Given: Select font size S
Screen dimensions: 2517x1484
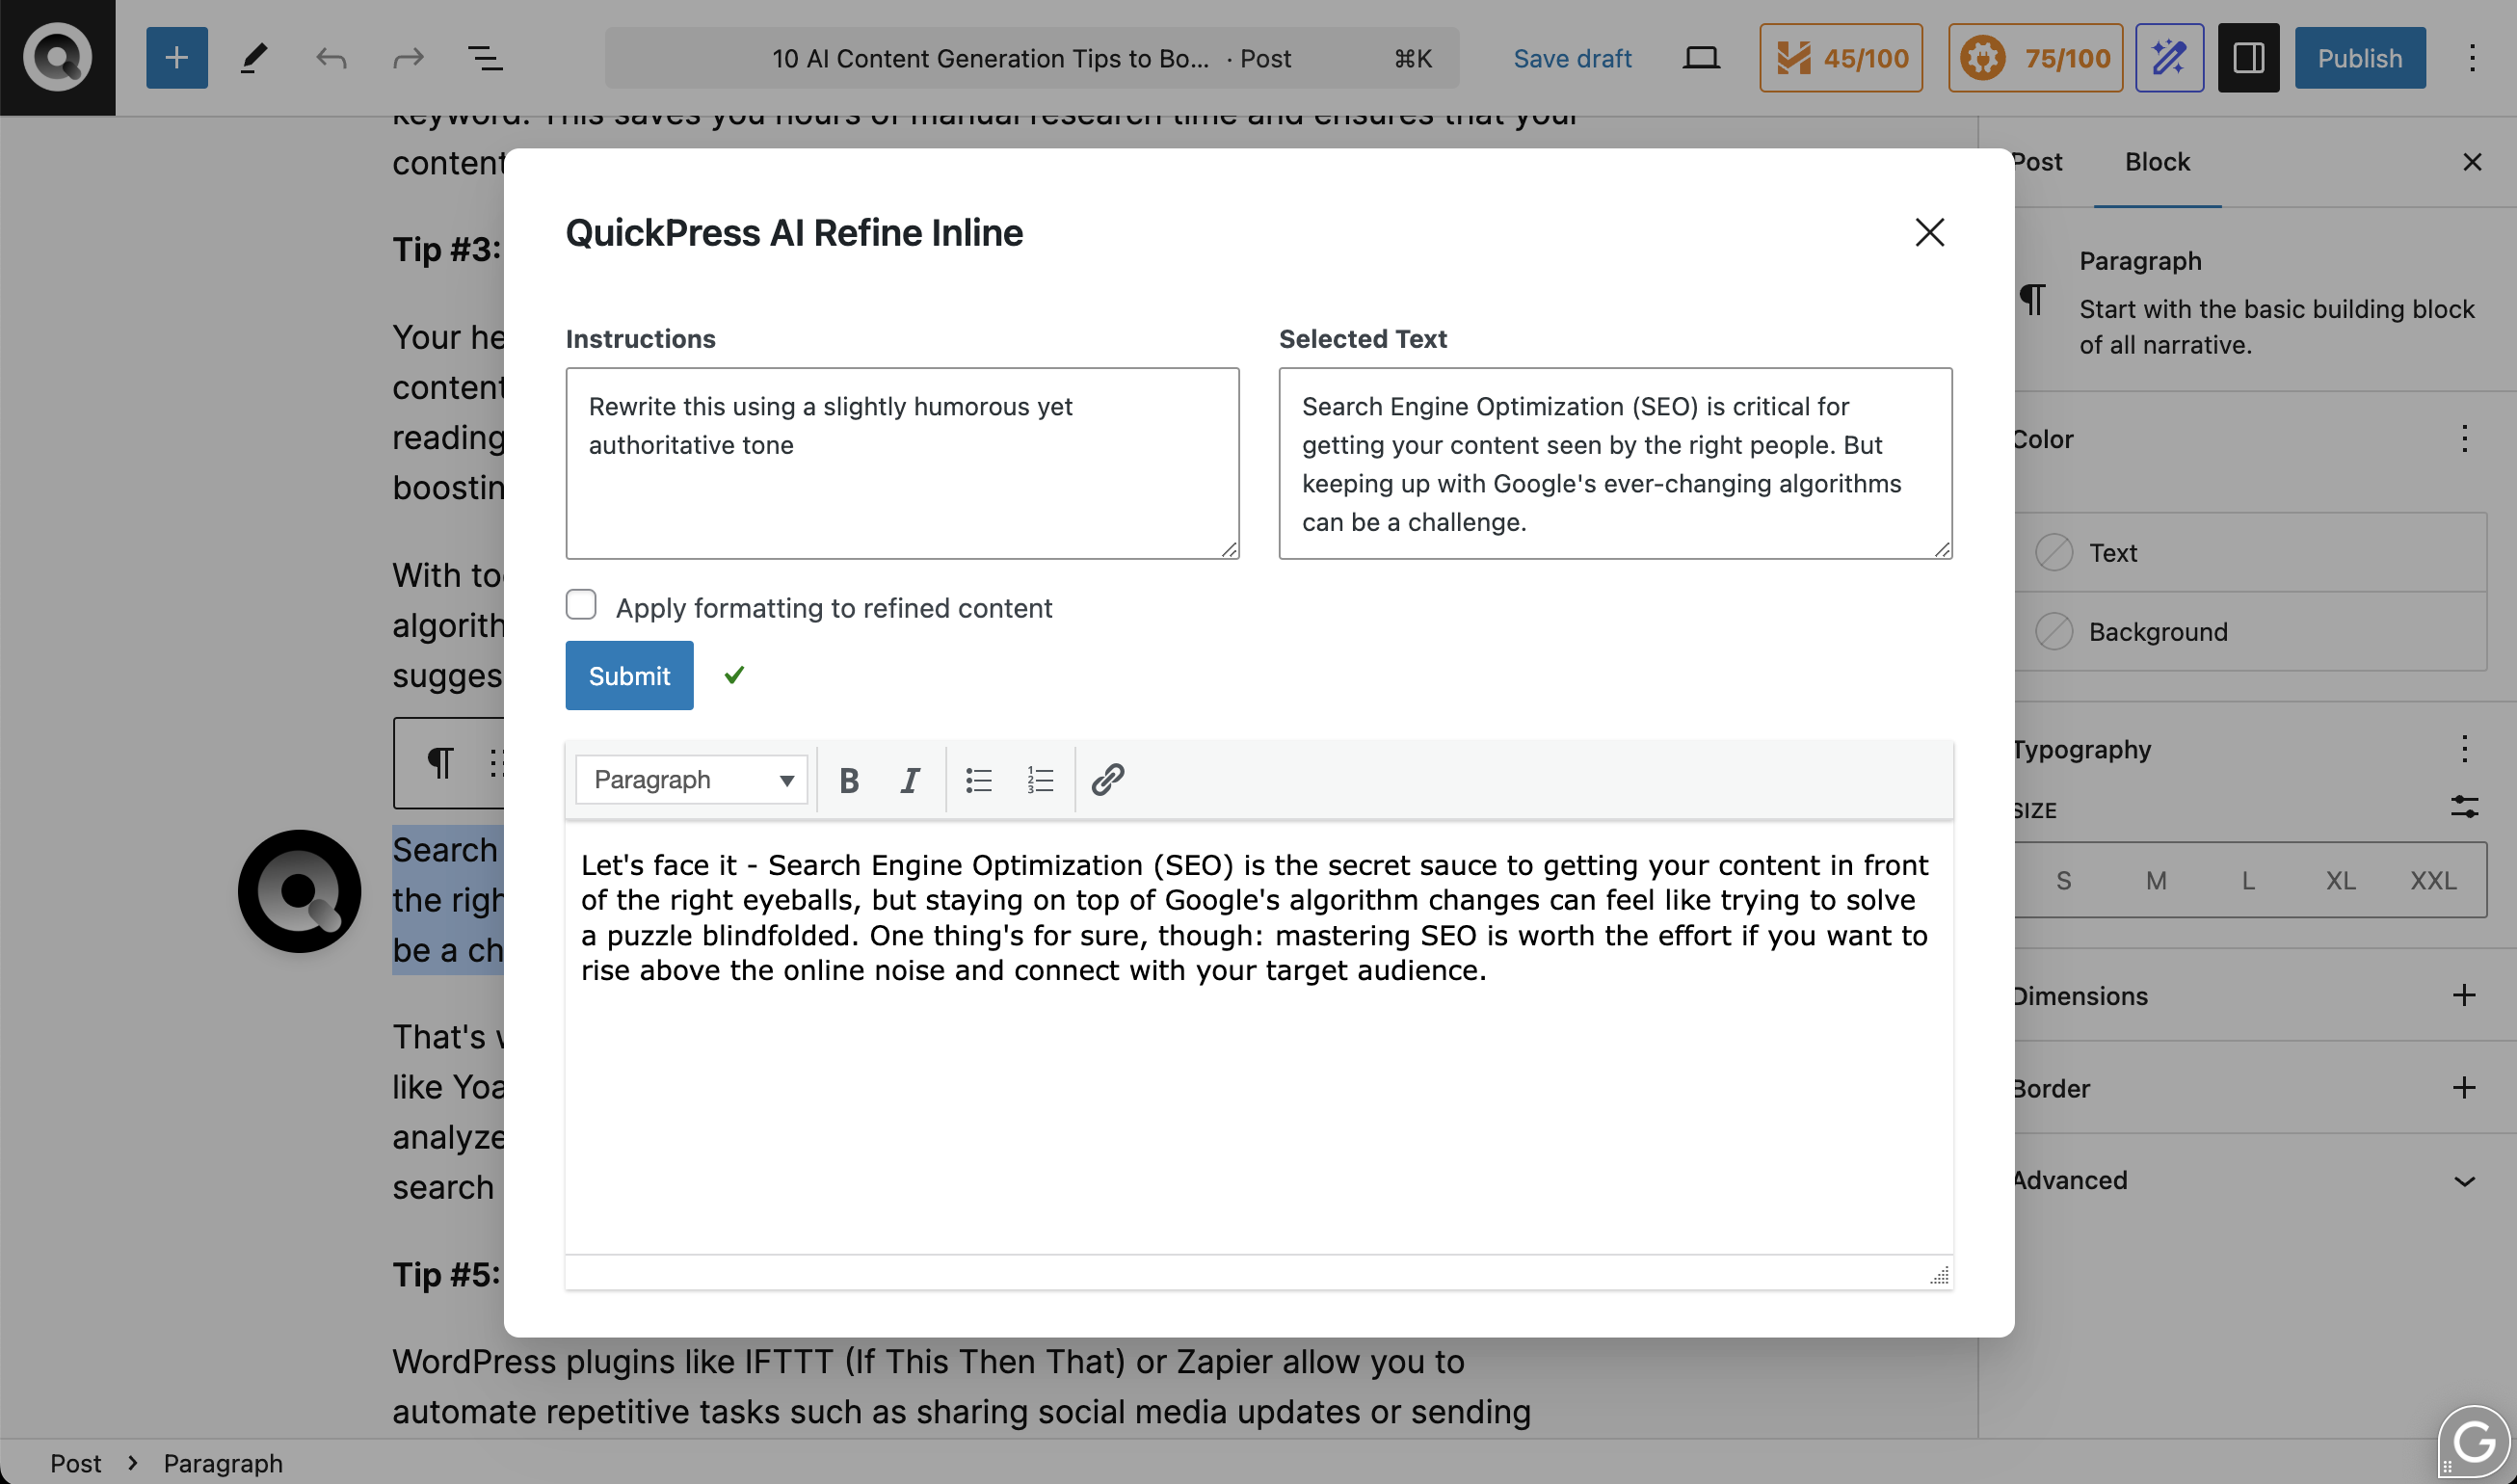Looking at the screenshot, I should 2063,880.
